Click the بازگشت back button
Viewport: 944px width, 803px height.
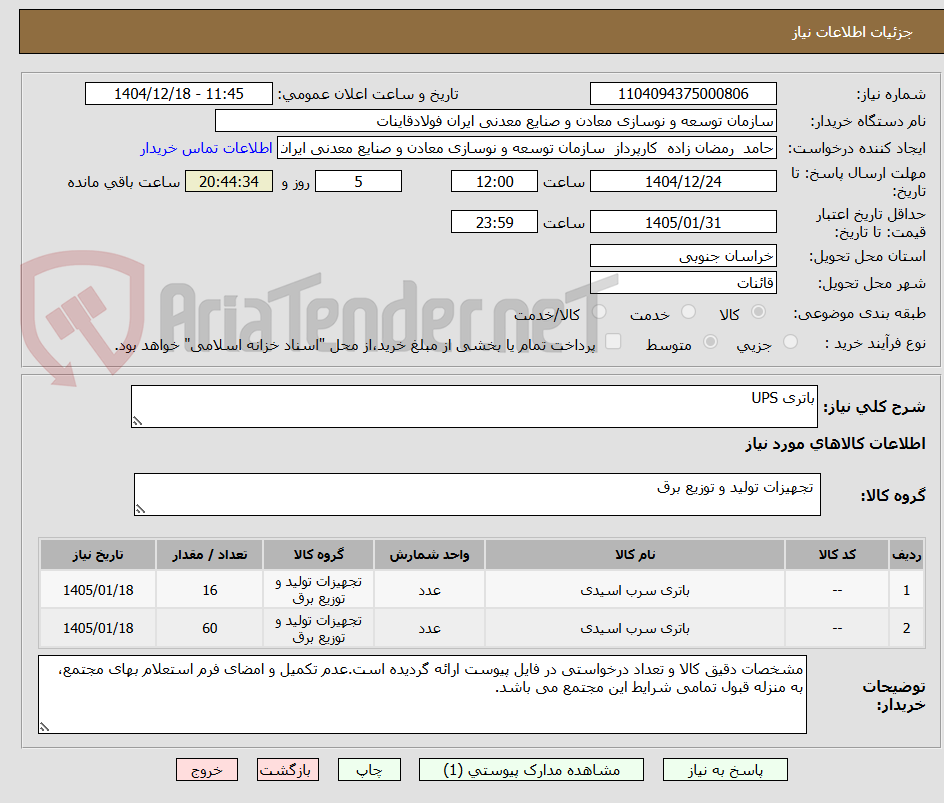click(x=287, y=770)
